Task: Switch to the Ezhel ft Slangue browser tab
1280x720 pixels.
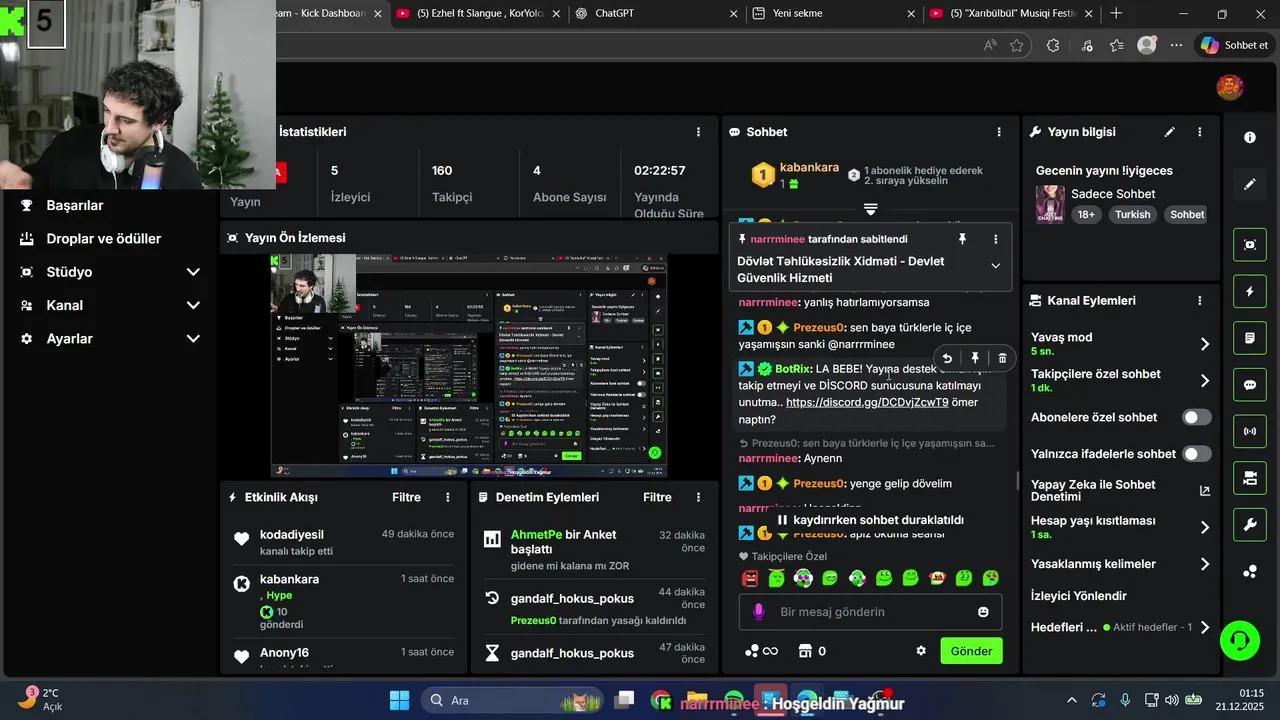Action: click(x=479, y=14)
